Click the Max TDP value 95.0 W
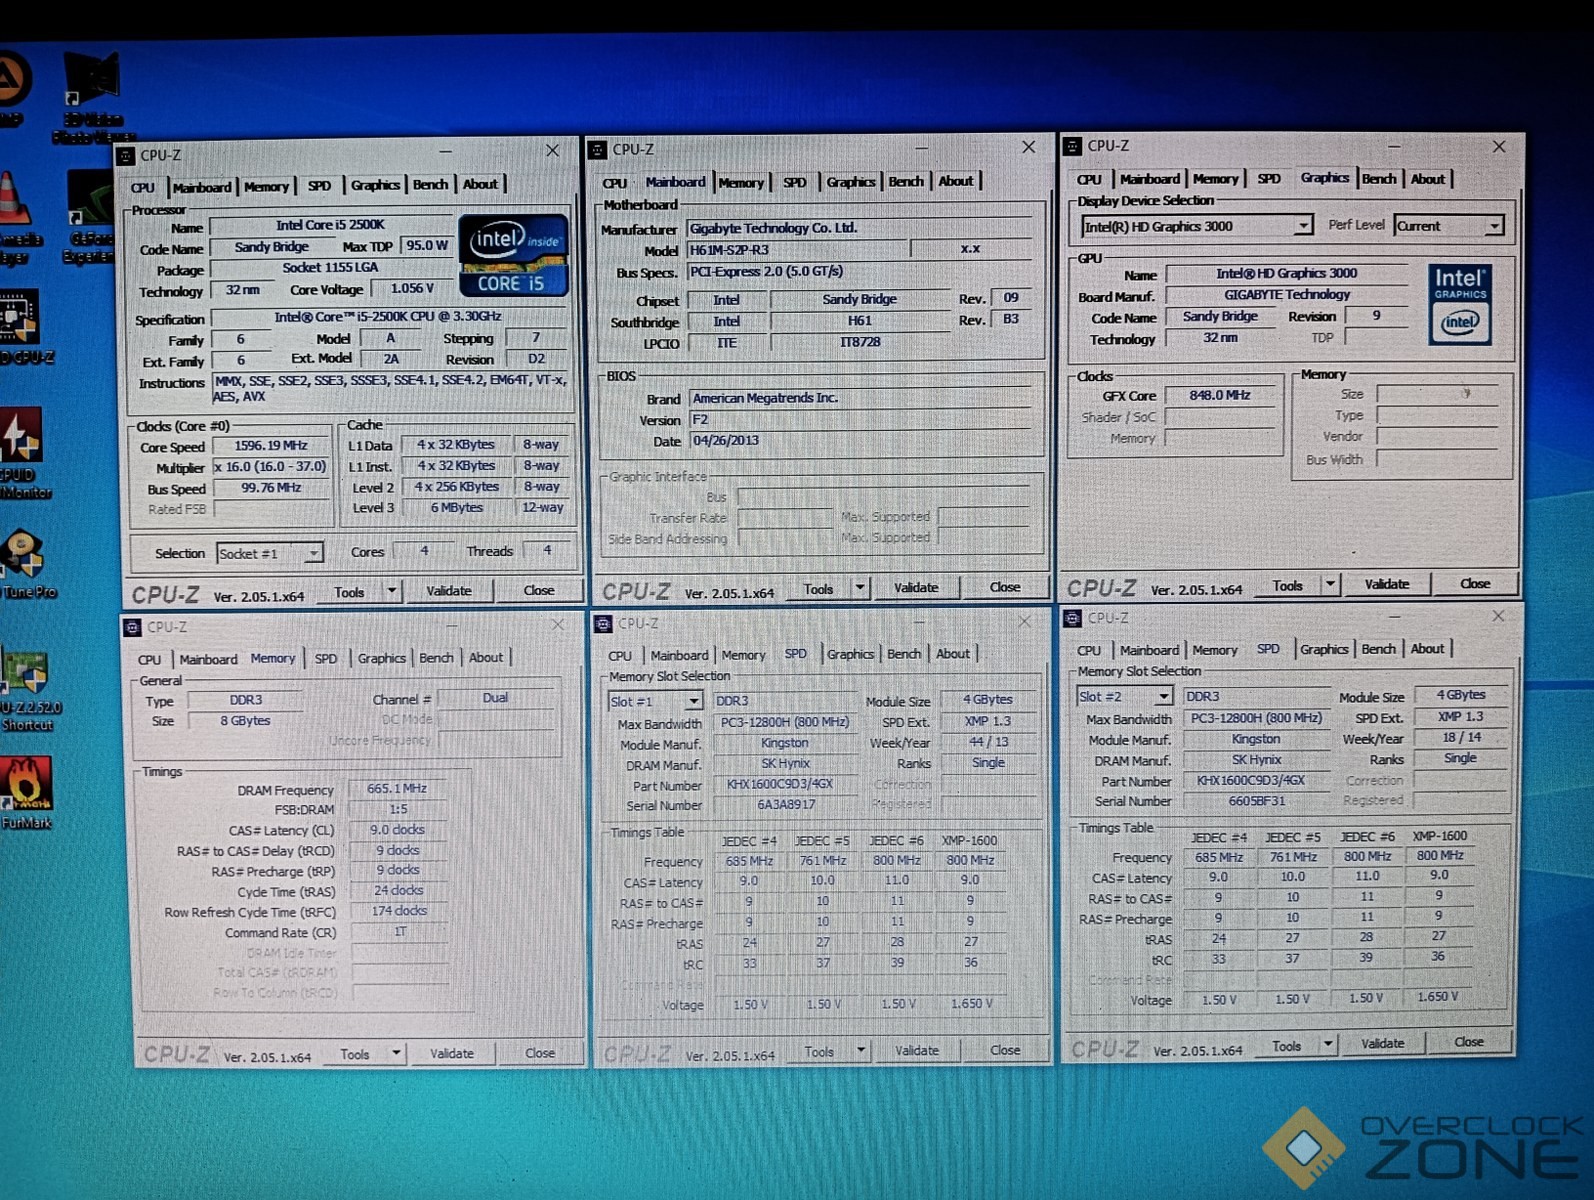This screenshot has height=1200, width=1594. (427, 246)
